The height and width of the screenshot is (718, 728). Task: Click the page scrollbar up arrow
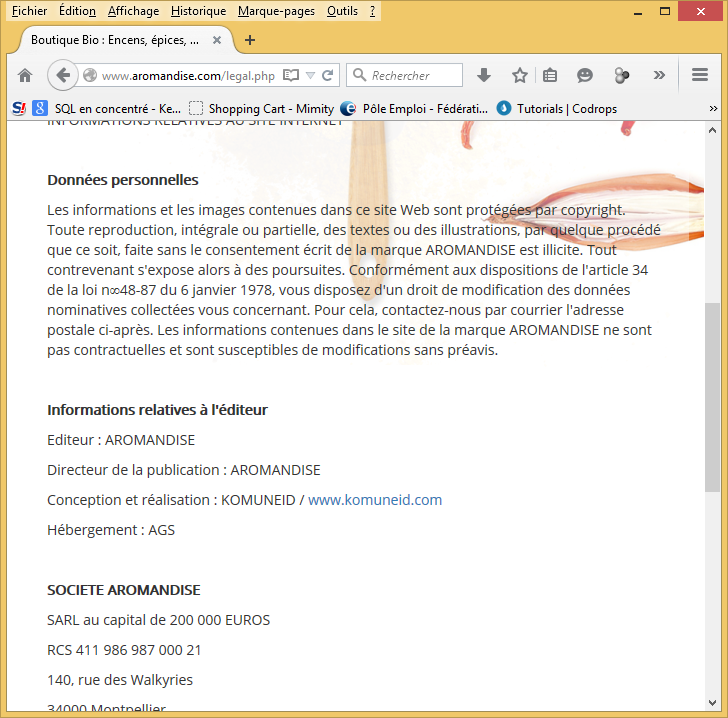[x=712, y=131]
